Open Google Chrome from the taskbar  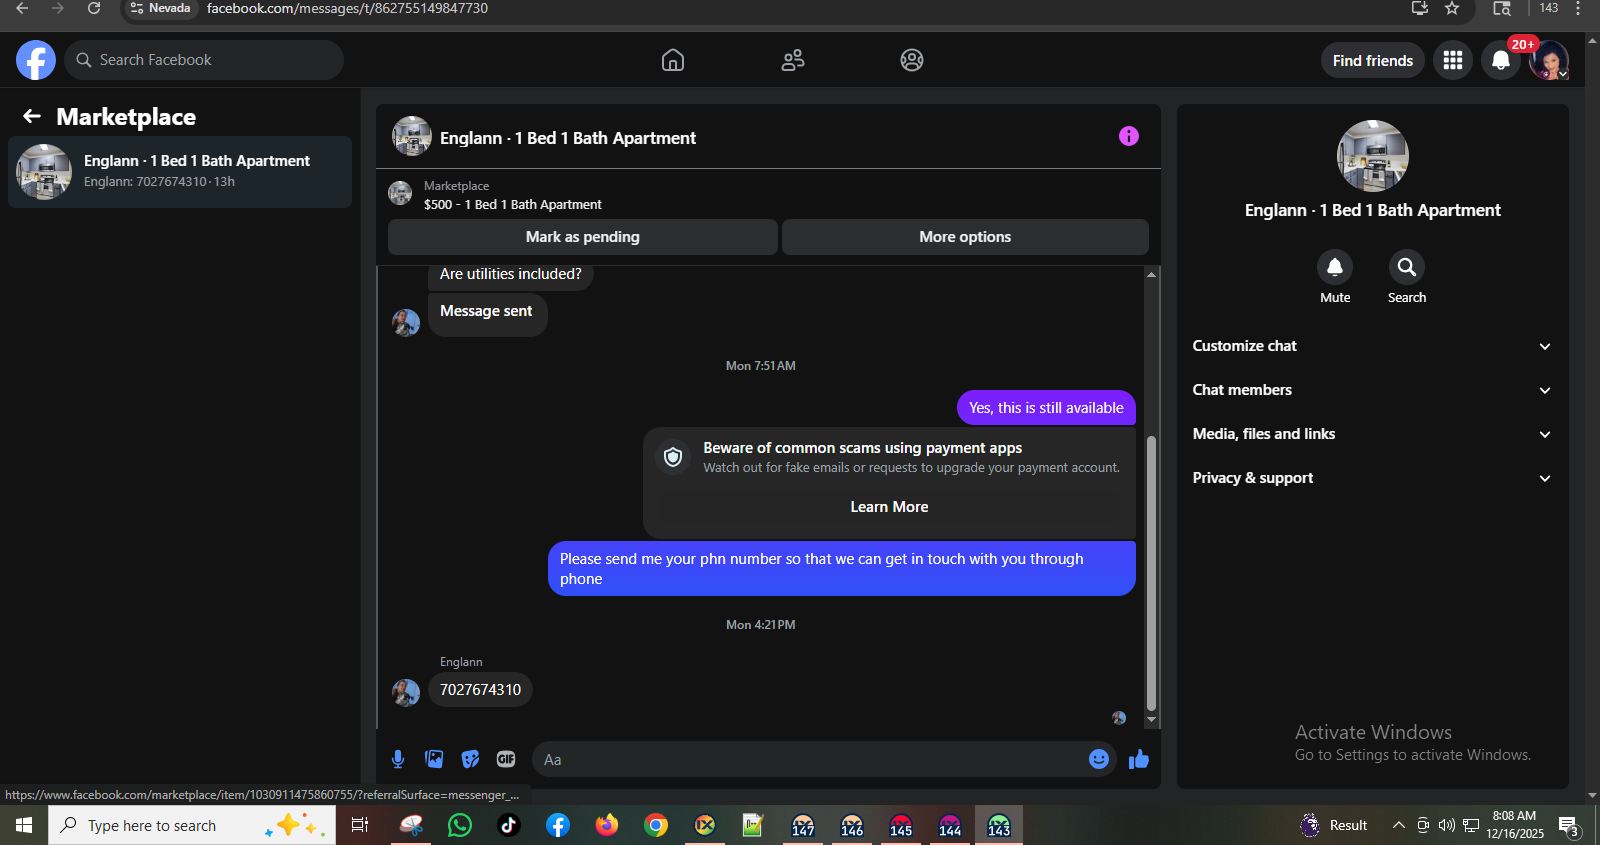656,825
